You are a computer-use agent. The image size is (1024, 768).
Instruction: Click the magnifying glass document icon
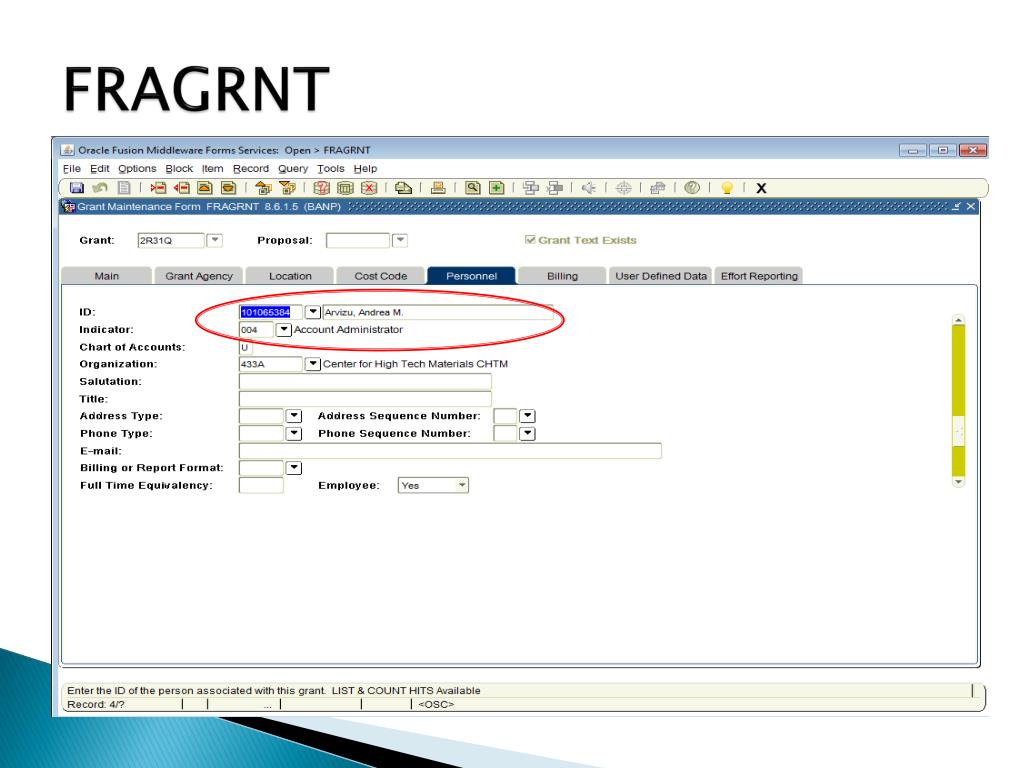(473, 188)
